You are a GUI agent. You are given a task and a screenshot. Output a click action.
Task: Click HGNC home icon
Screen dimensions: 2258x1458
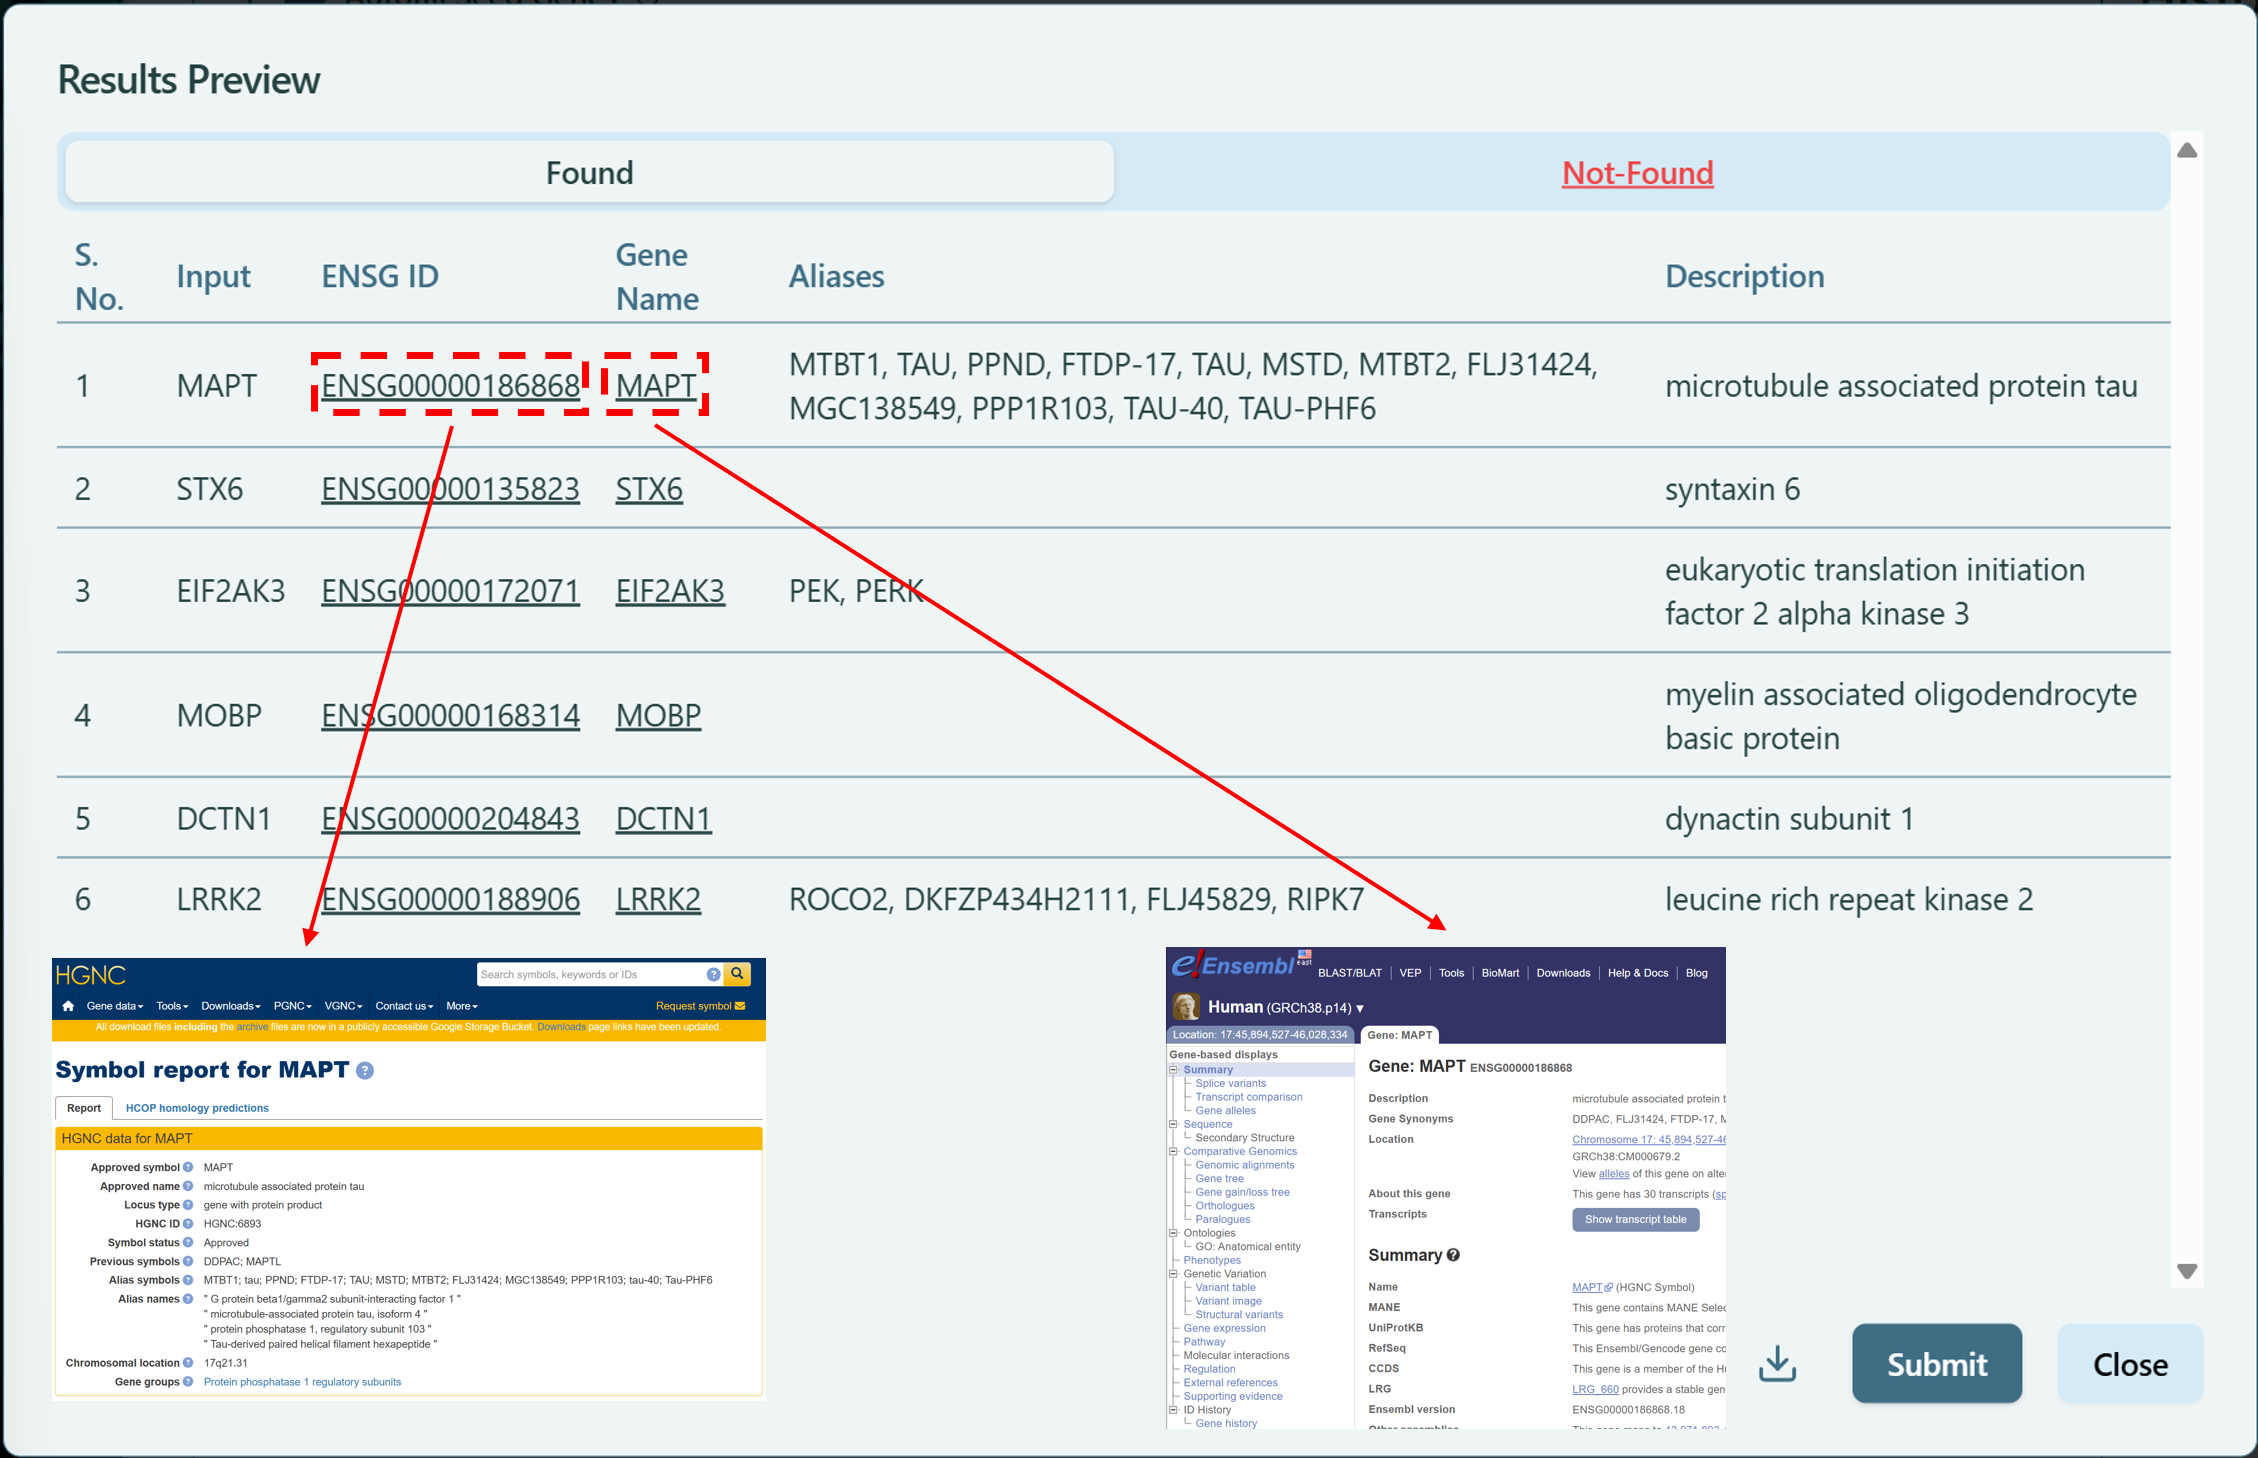[68, 1006]
